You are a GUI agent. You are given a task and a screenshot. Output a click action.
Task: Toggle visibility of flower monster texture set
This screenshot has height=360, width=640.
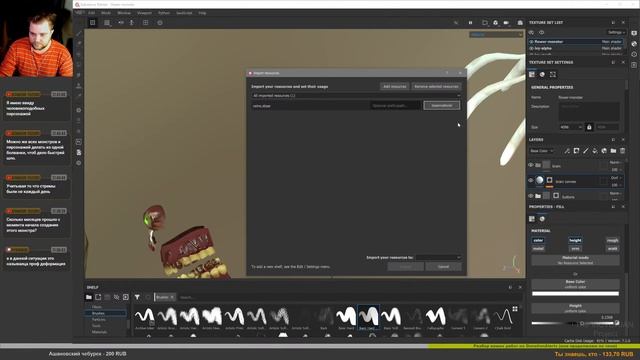[531, 42]
